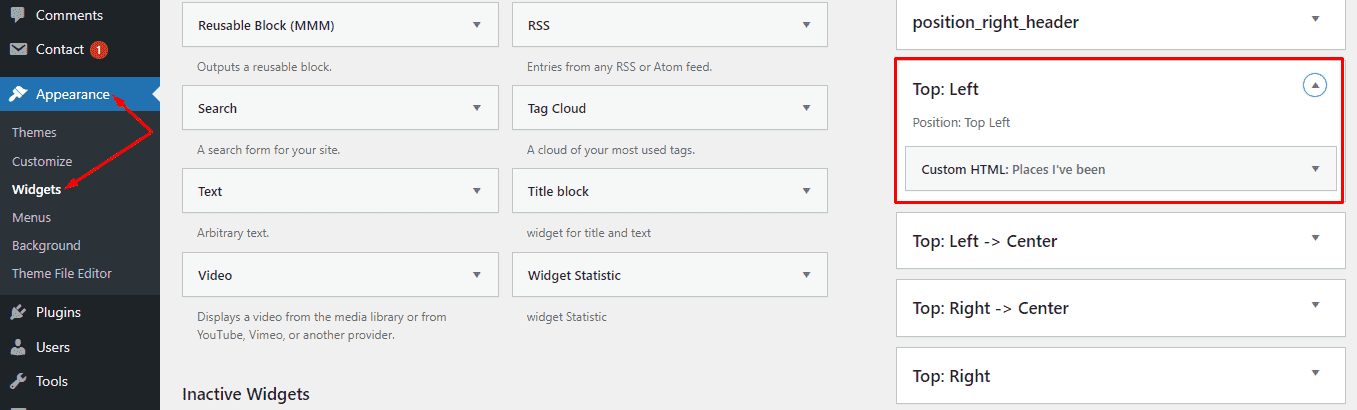Open the Themes submenu item
This screenshot has width=1357, height=410.
(34, 132)
